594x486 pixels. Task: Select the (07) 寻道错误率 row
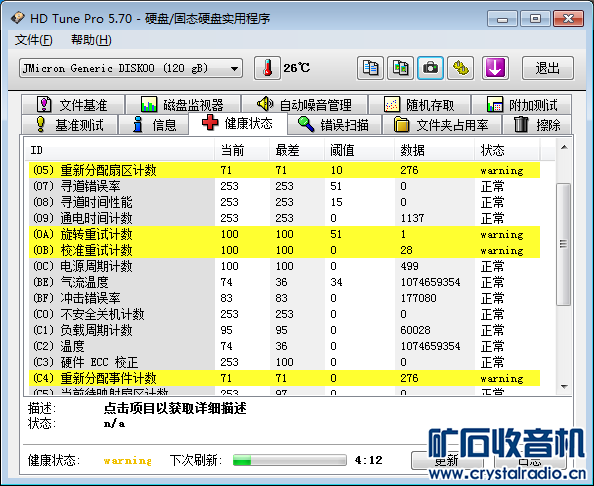284,186
